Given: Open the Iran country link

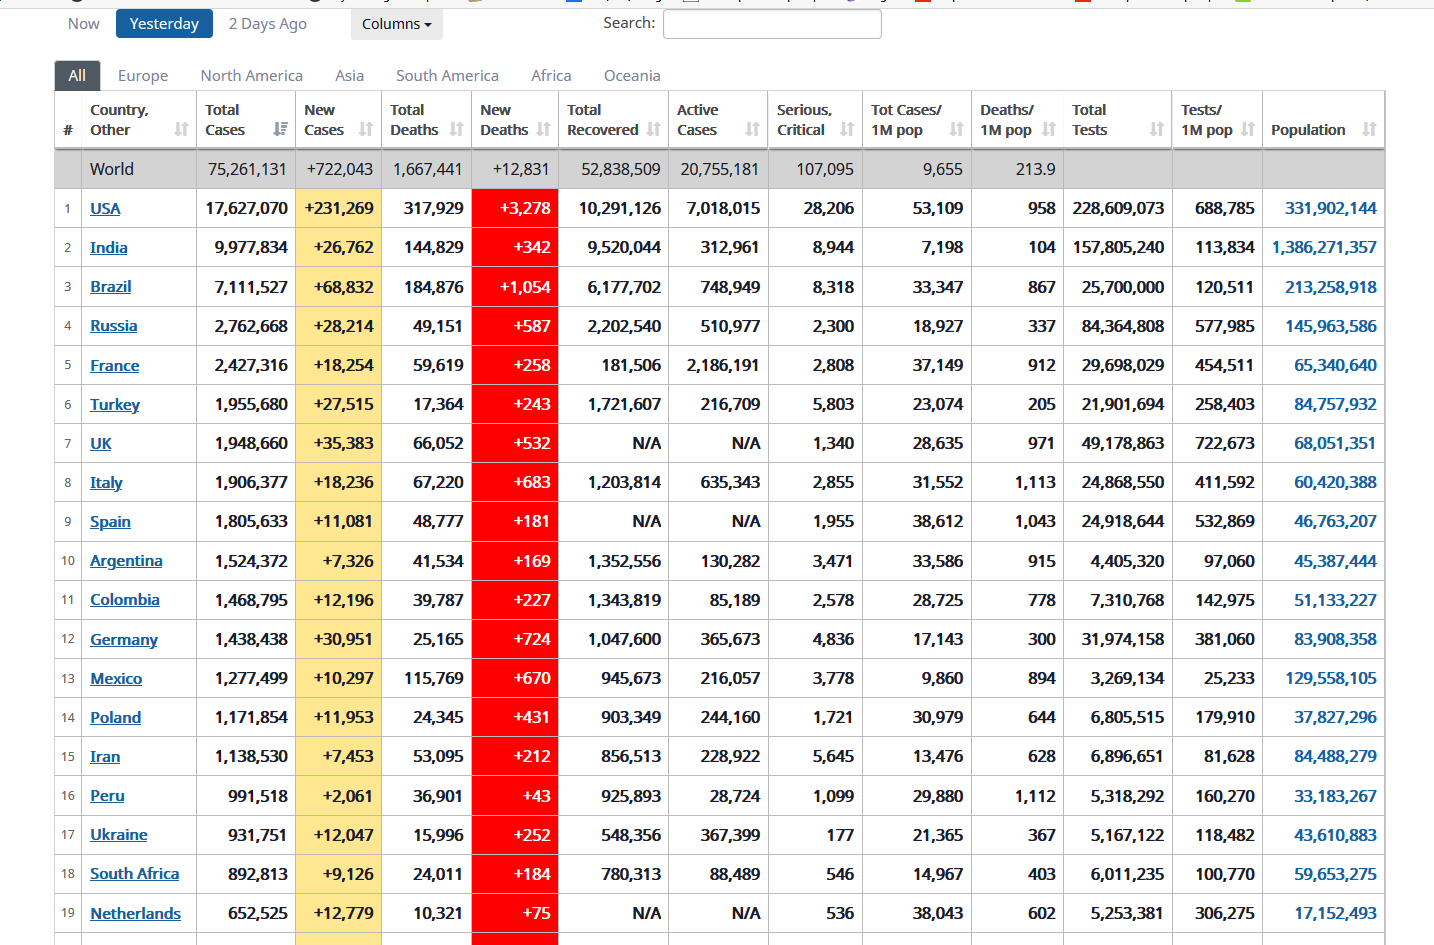Looking at the screenshot, I should pyautogui.click(x=105, y=757).
